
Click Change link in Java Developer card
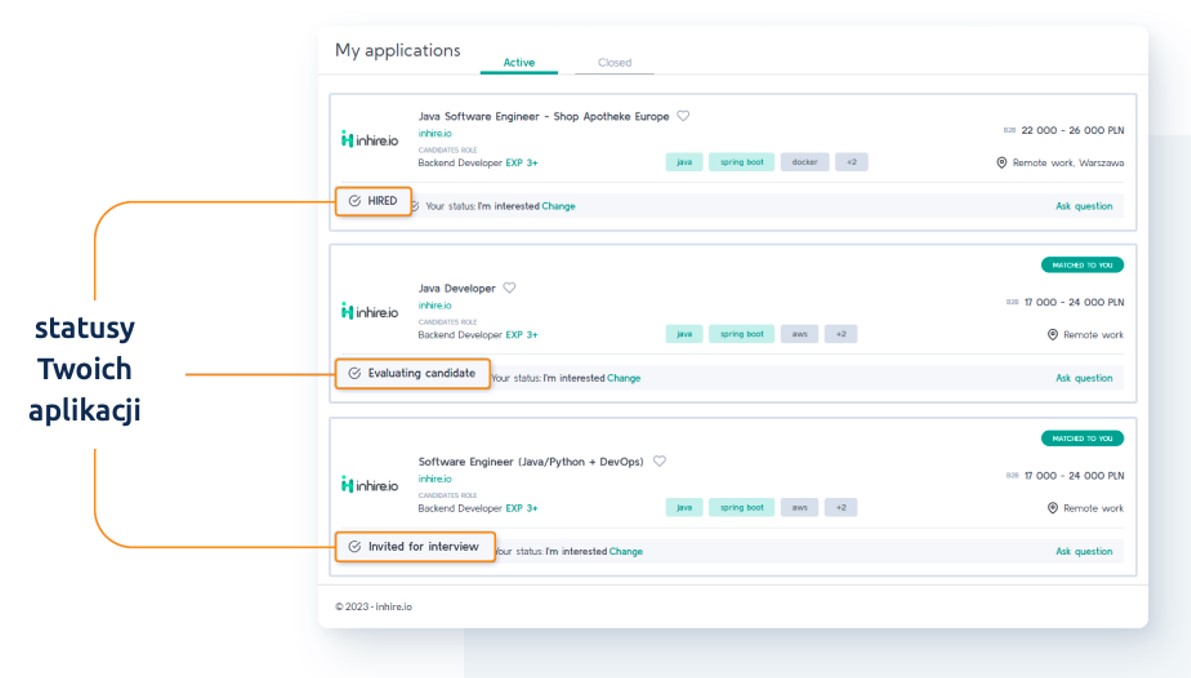tap(624, 378)
